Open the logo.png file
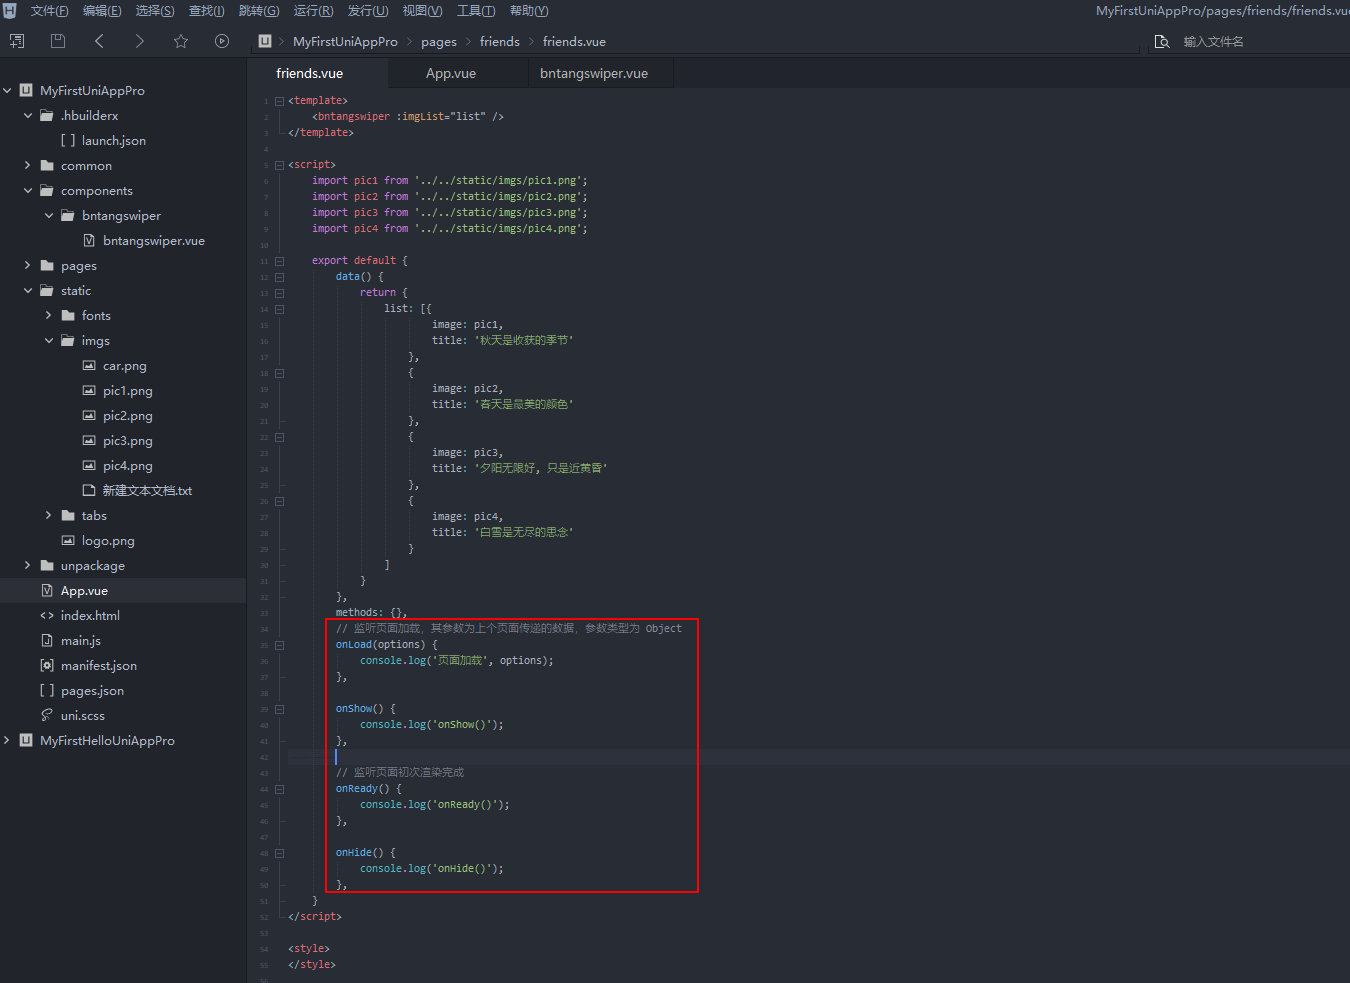 click(x=108, y=541)
